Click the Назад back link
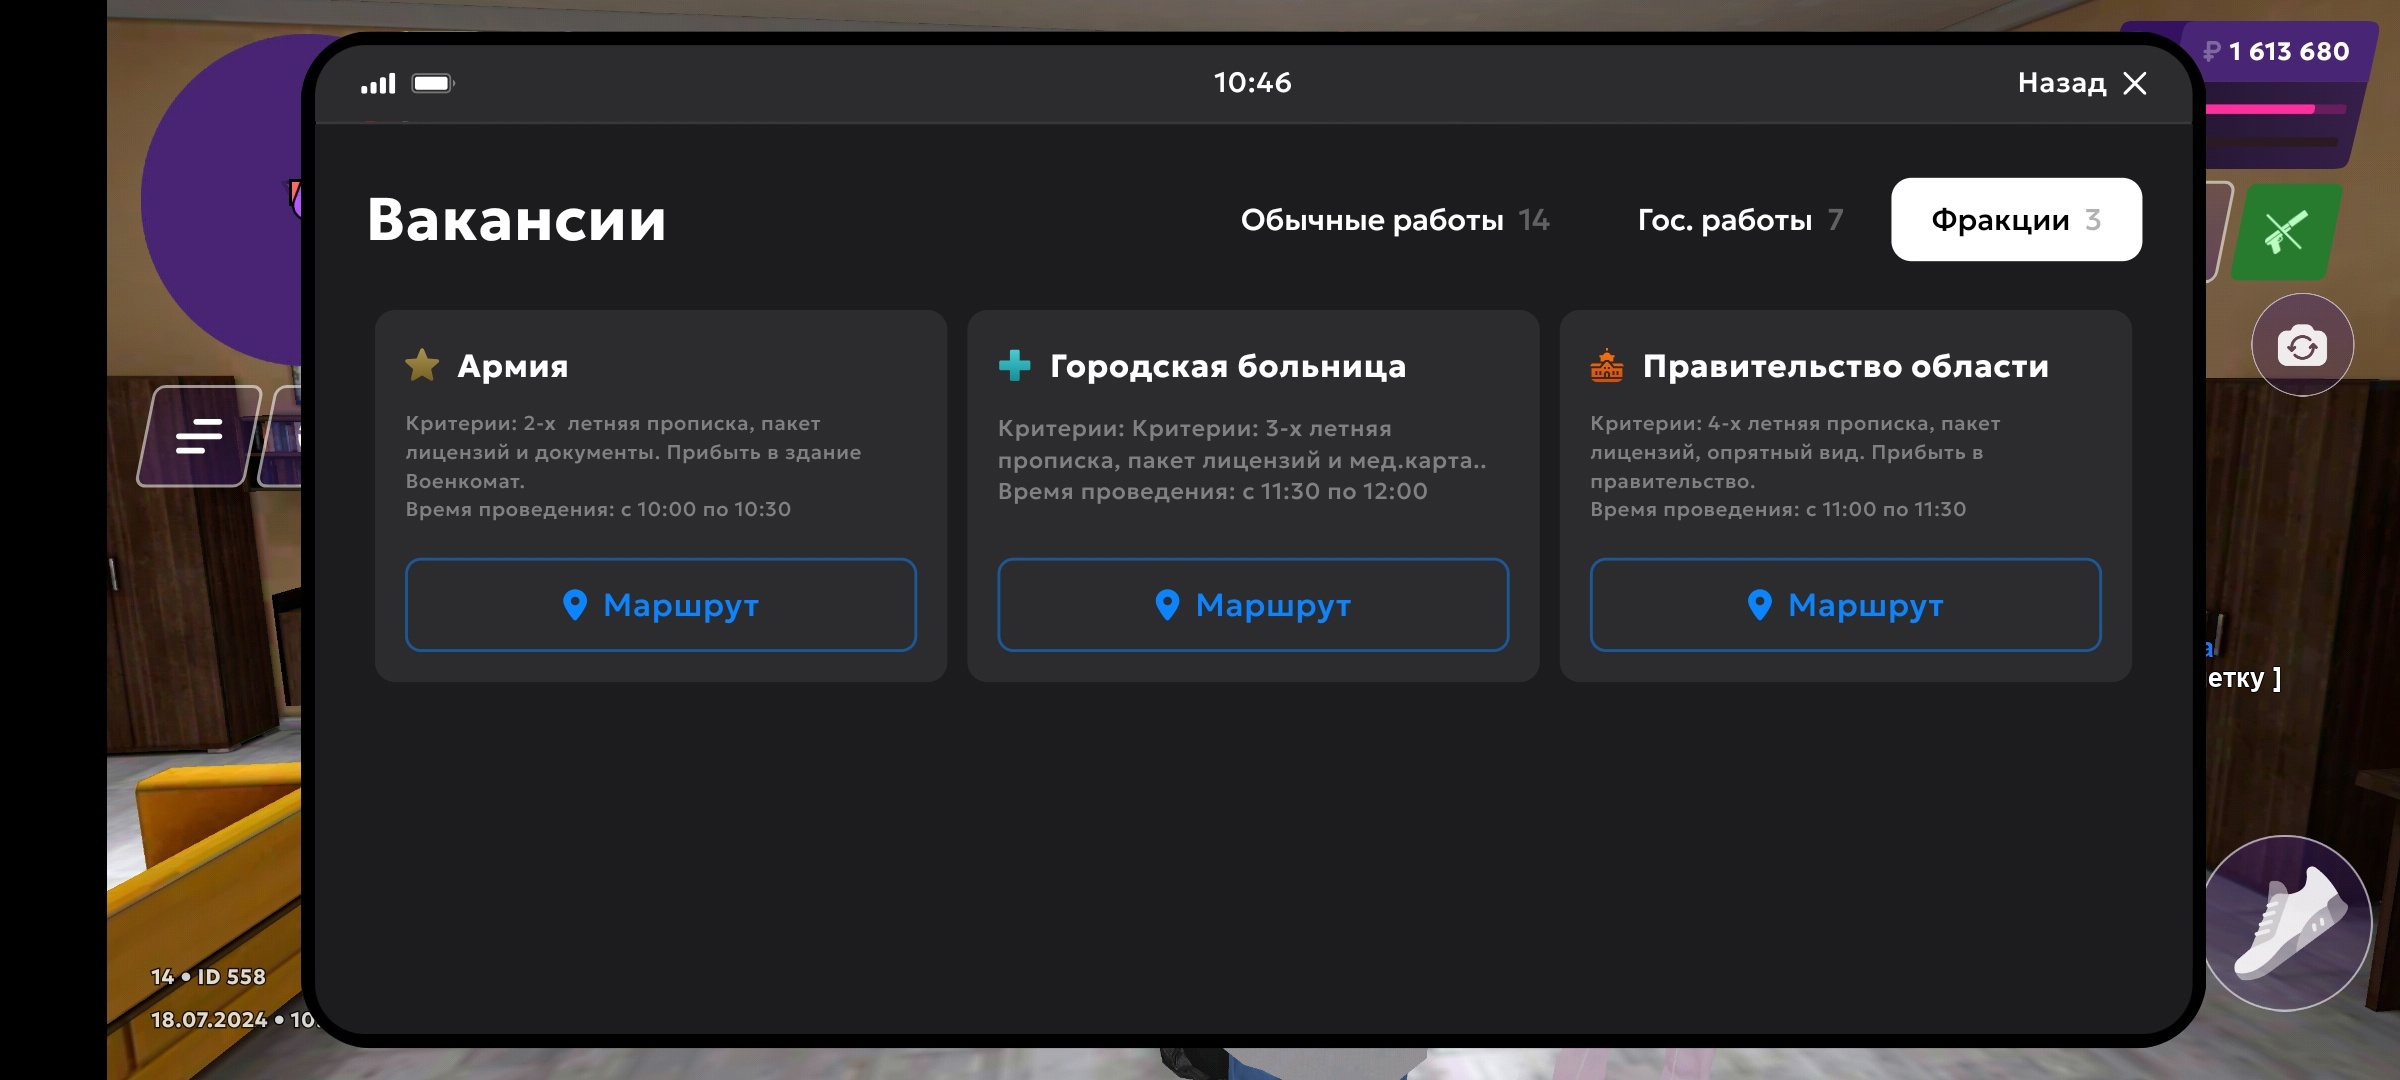 coord(2061,83)
